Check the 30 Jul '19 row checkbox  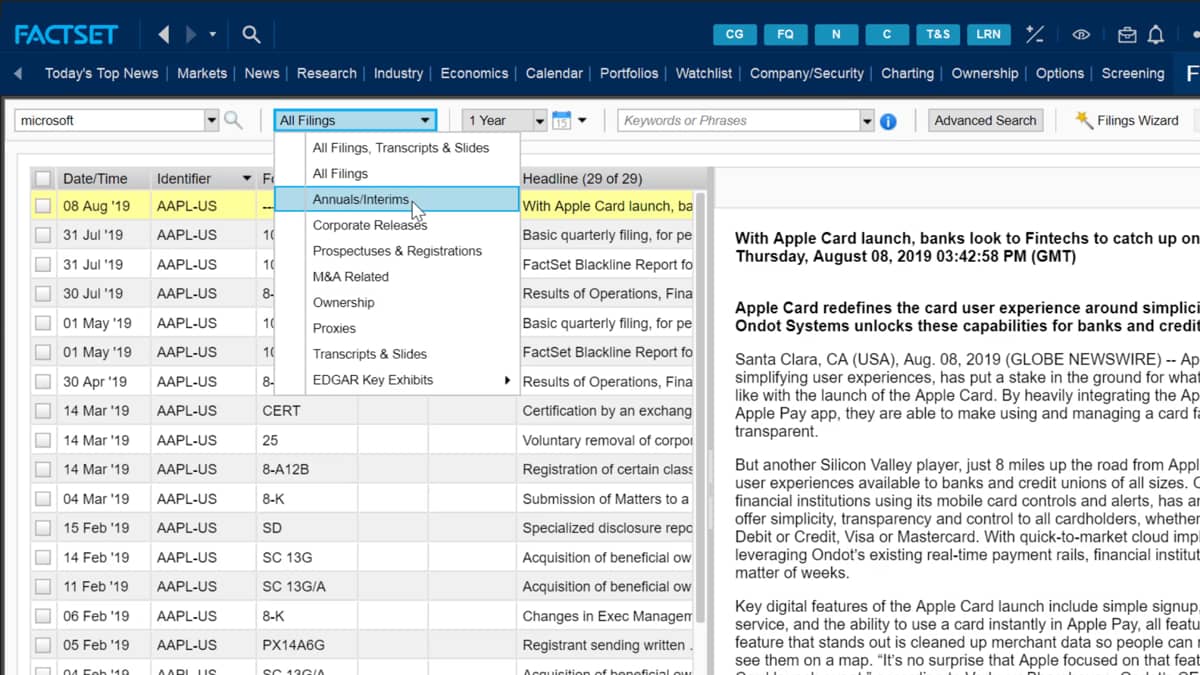click(43, 294)
